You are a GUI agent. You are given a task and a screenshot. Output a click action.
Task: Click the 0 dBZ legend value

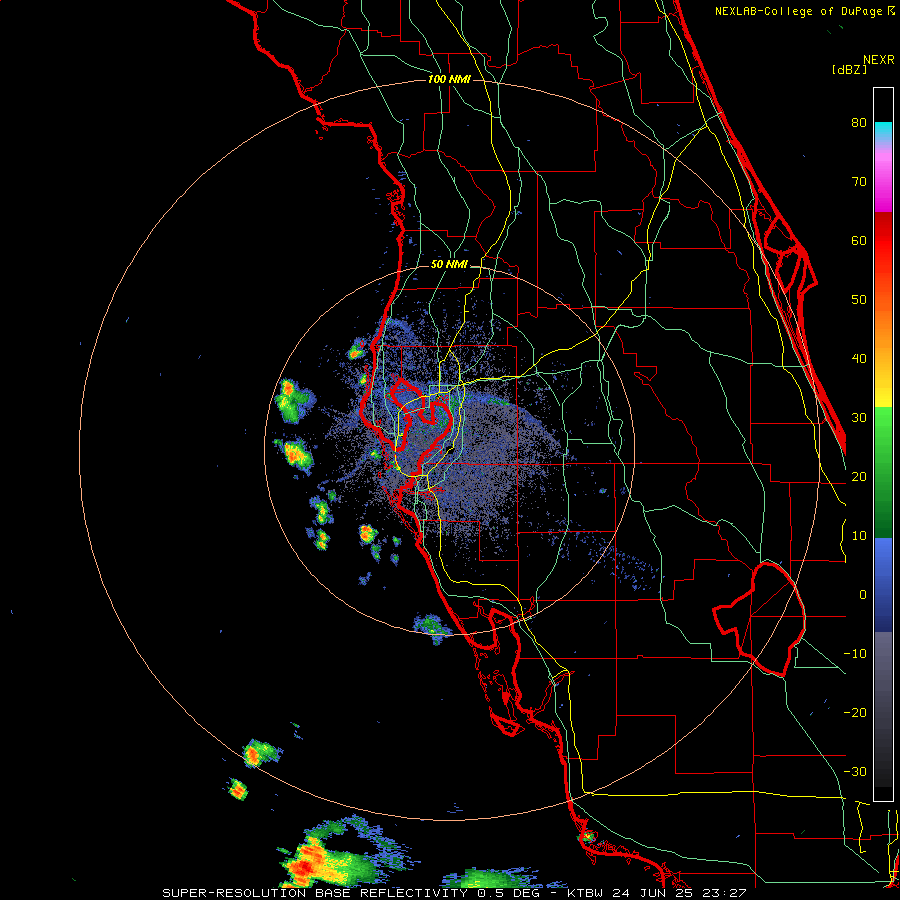(x=863, y=595)
